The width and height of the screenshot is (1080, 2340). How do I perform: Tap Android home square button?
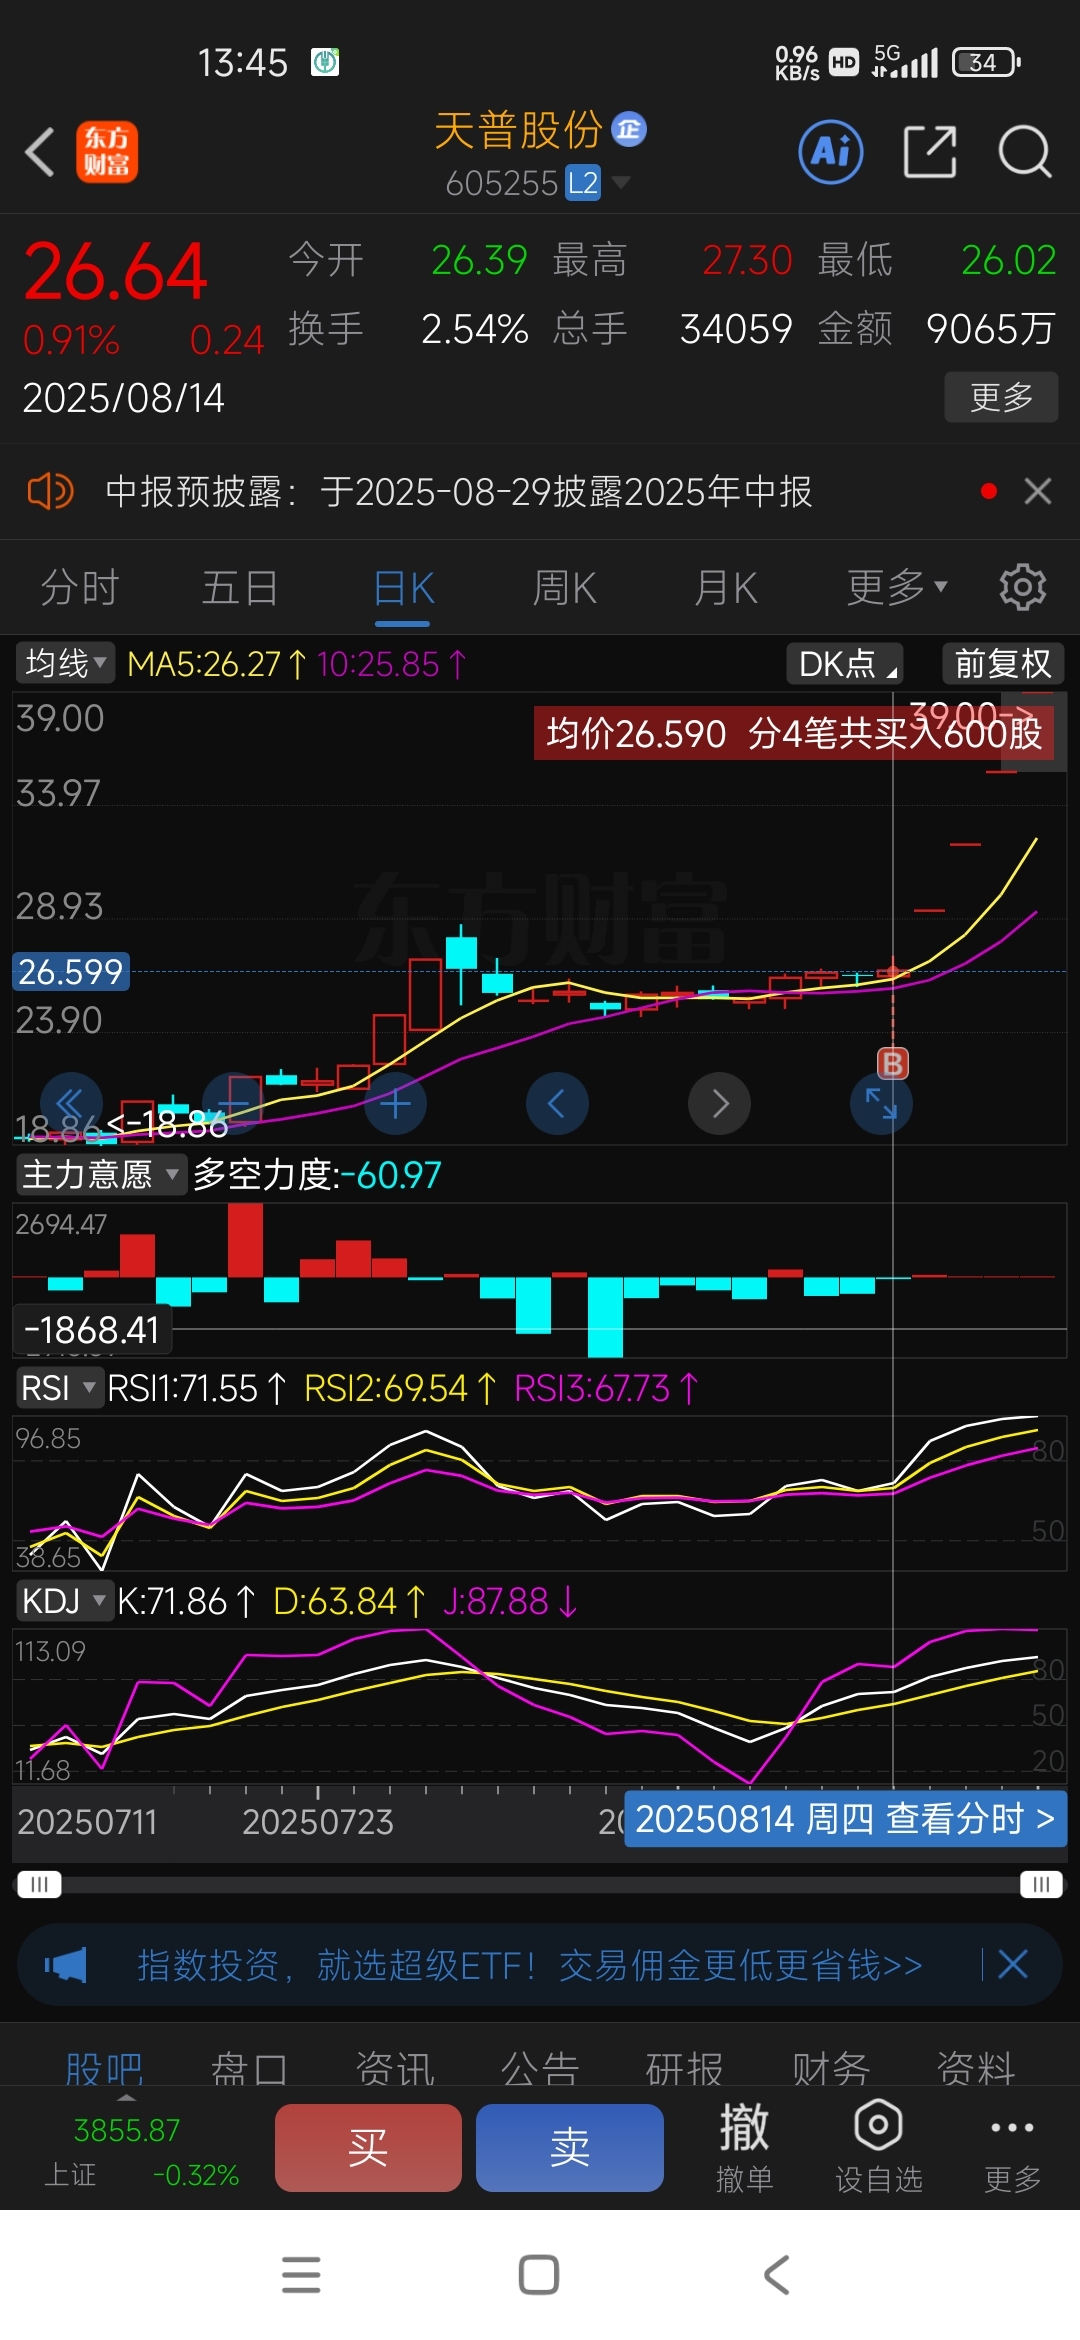point(539,2275)
